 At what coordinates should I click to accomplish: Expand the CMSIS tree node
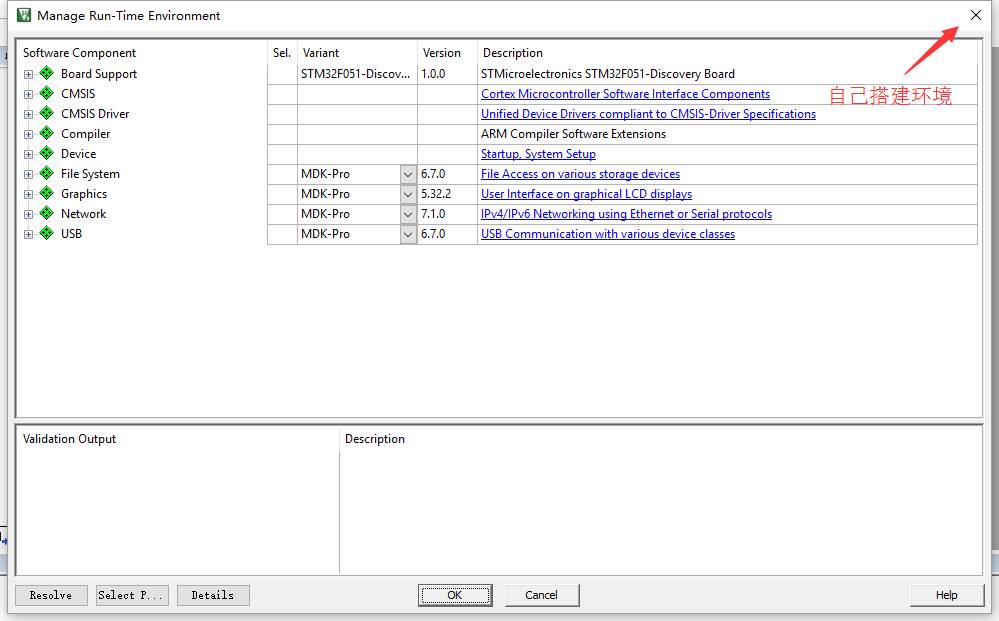(28, 94)
